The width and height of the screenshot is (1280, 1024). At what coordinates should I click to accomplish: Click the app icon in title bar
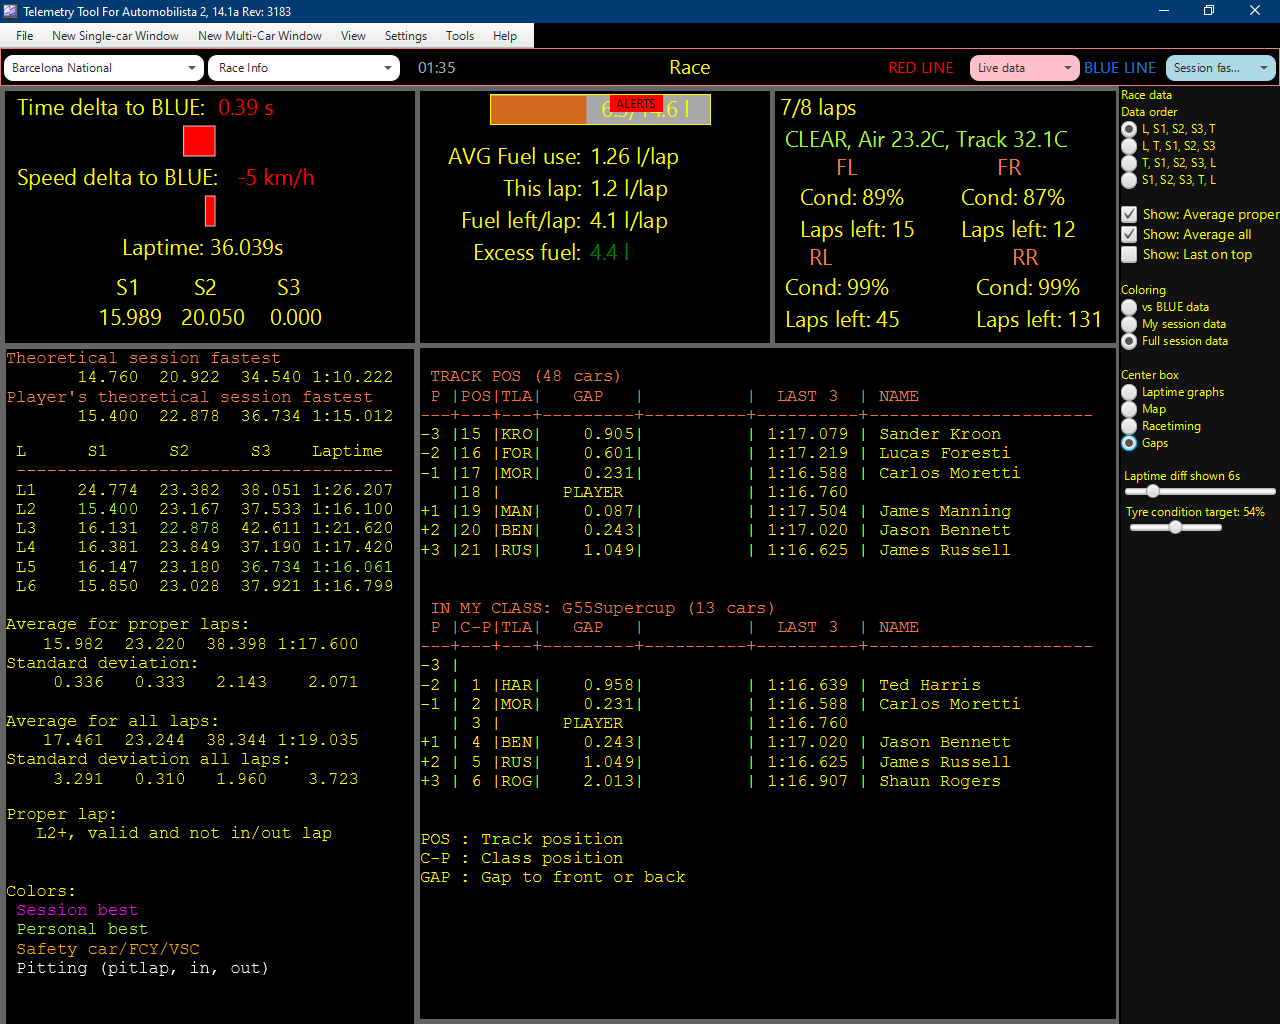tap(11, 11)
